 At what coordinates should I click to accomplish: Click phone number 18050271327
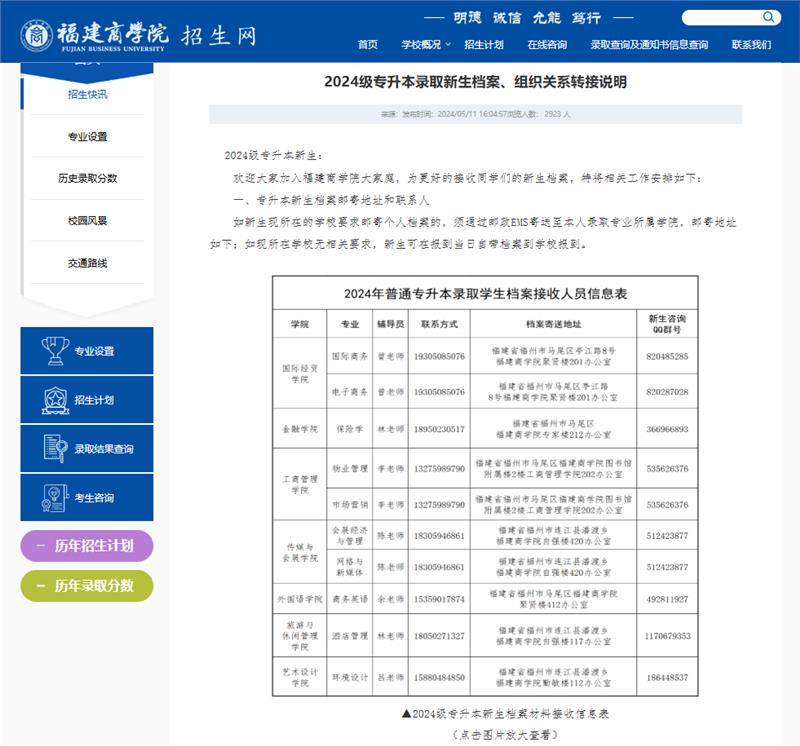(x=439, y=636)
